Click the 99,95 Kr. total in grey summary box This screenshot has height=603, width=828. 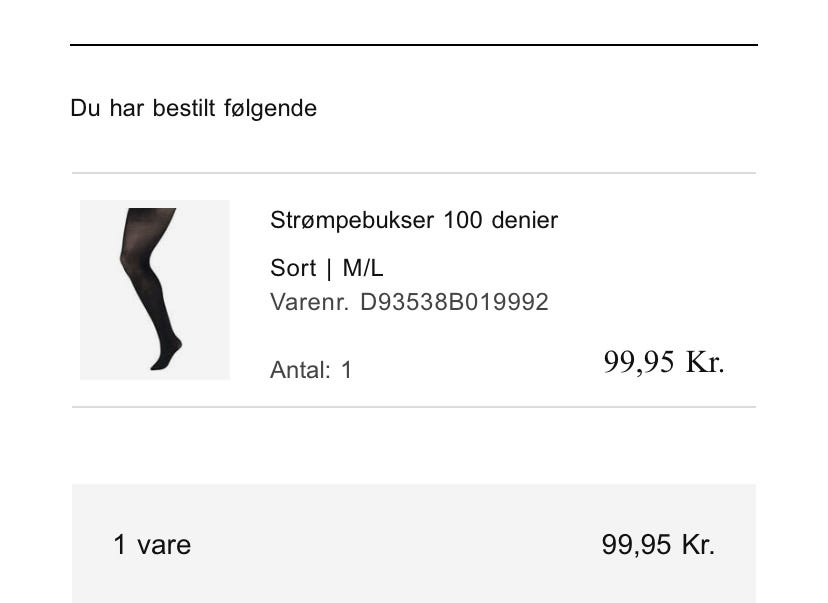coord(658,544)
